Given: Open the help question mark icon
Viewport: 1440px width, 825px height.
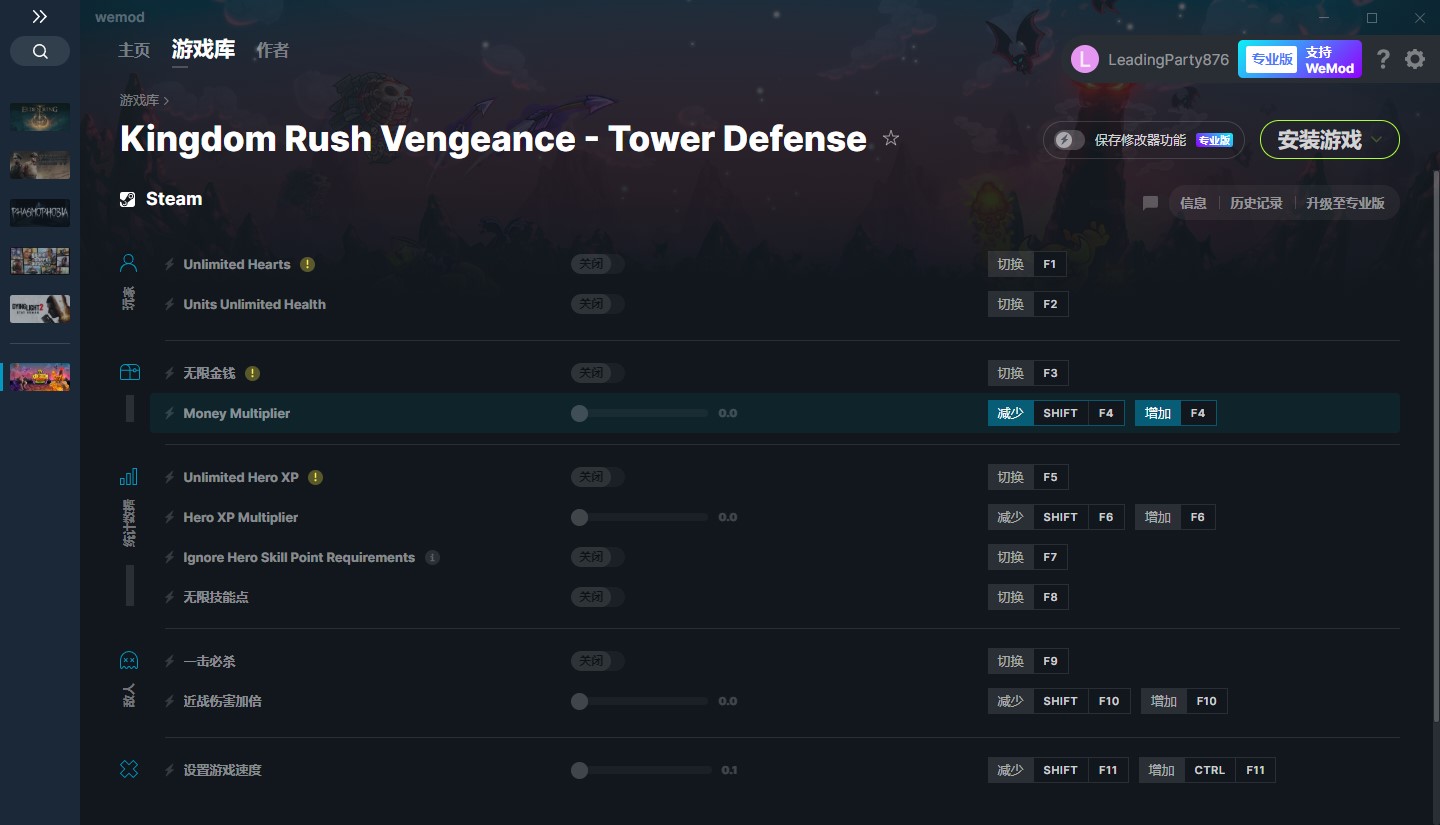Looking at the screenshot, I should coord(1383,59).
